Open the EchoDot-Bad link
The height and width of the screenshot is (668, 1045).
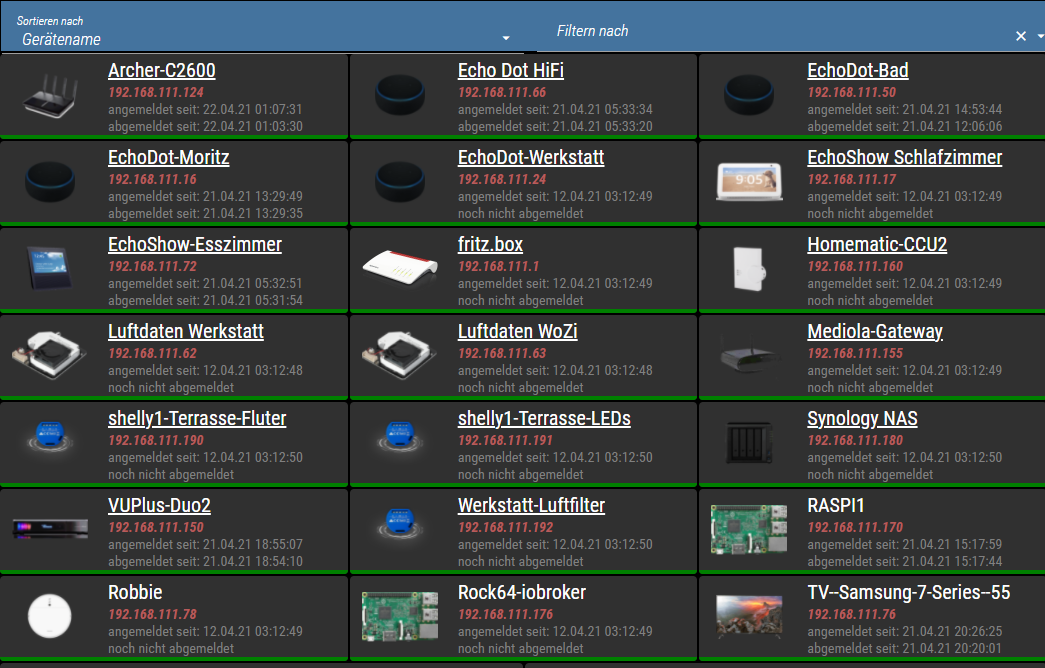[x=858, y=71]
